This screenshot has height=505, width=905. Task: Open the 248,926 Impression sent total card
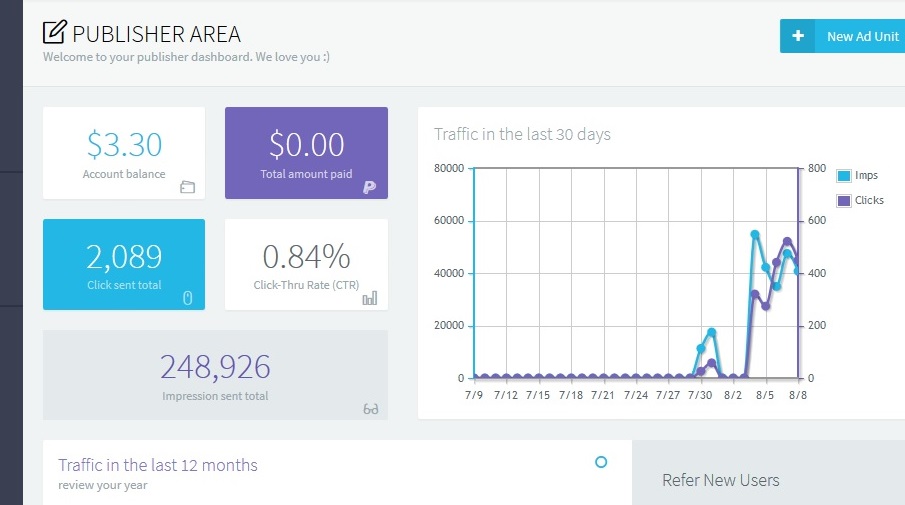pyautogui.click(x=215, y=374)
